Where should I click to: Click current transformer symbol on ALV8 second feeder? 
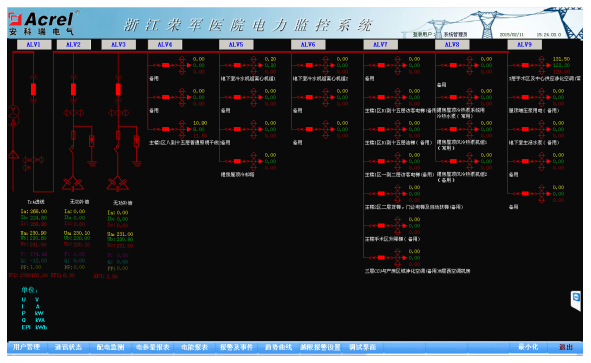pyautogui.click(x=470, y=97)
